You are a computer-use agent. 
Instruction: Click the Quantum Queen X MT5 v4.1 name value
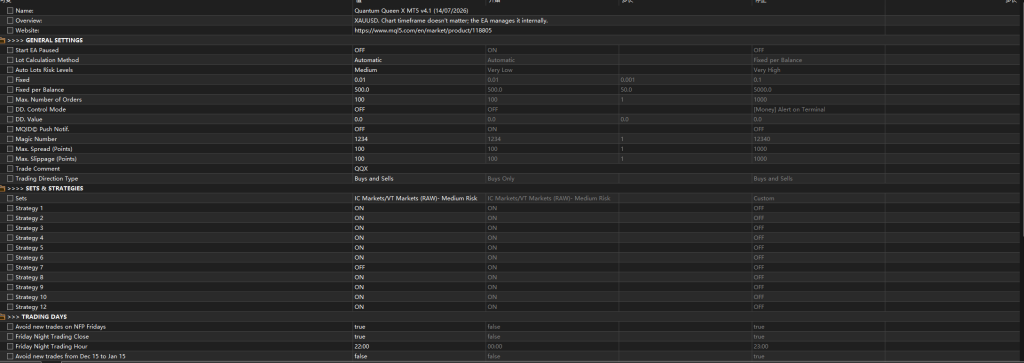click(x=411, y=10)
